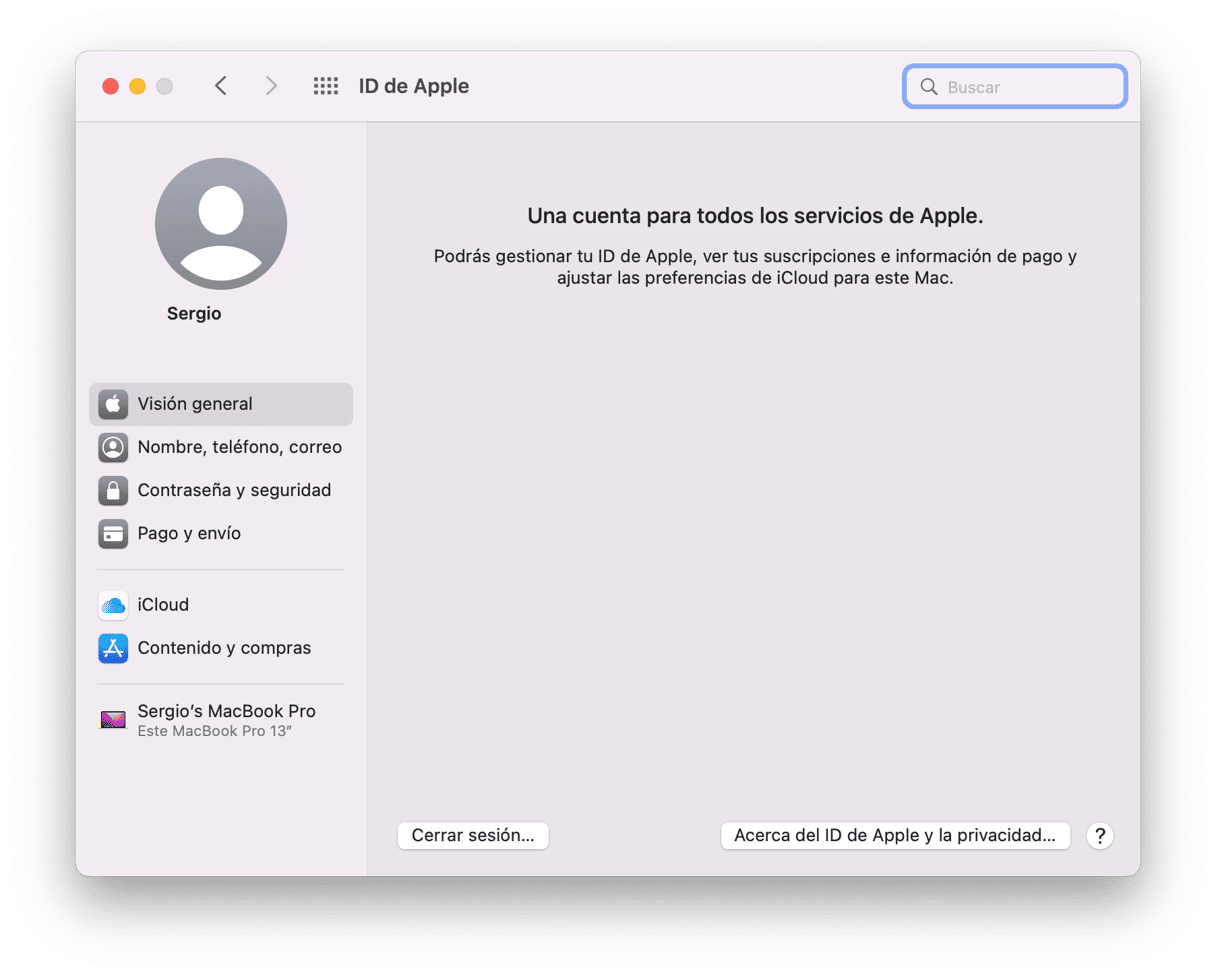Image resolution: width=1216 pixels, height=976 pixels.
Task: Close the window with the red button
Action: [x=110, y=86]
